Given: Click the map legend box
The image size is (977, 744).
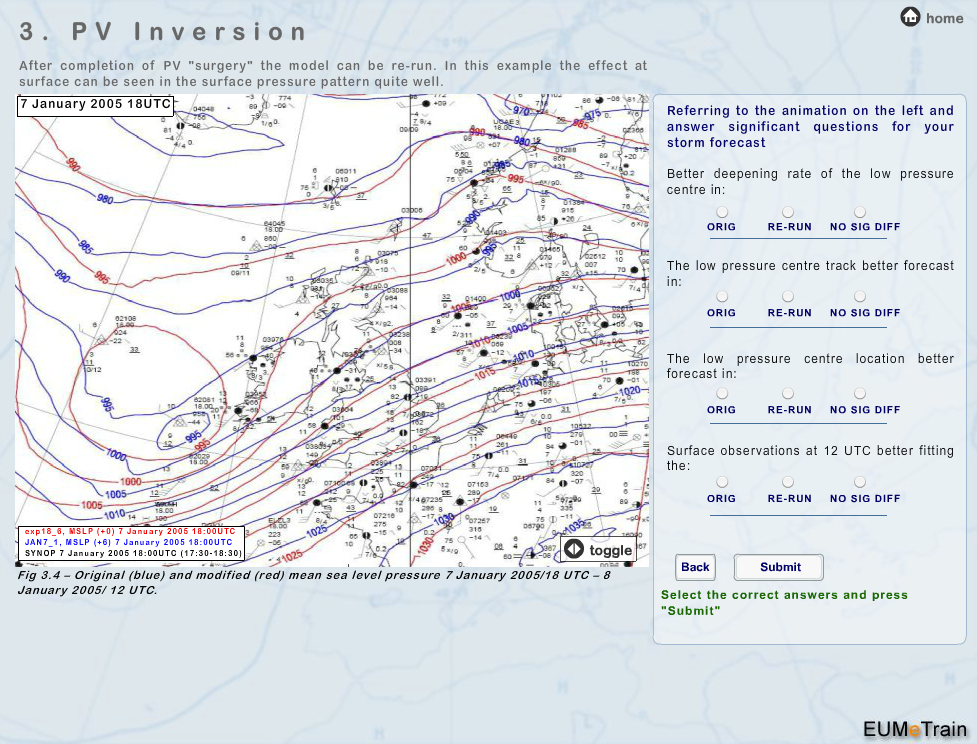Looking at the screenshot, I should point(130,542).
